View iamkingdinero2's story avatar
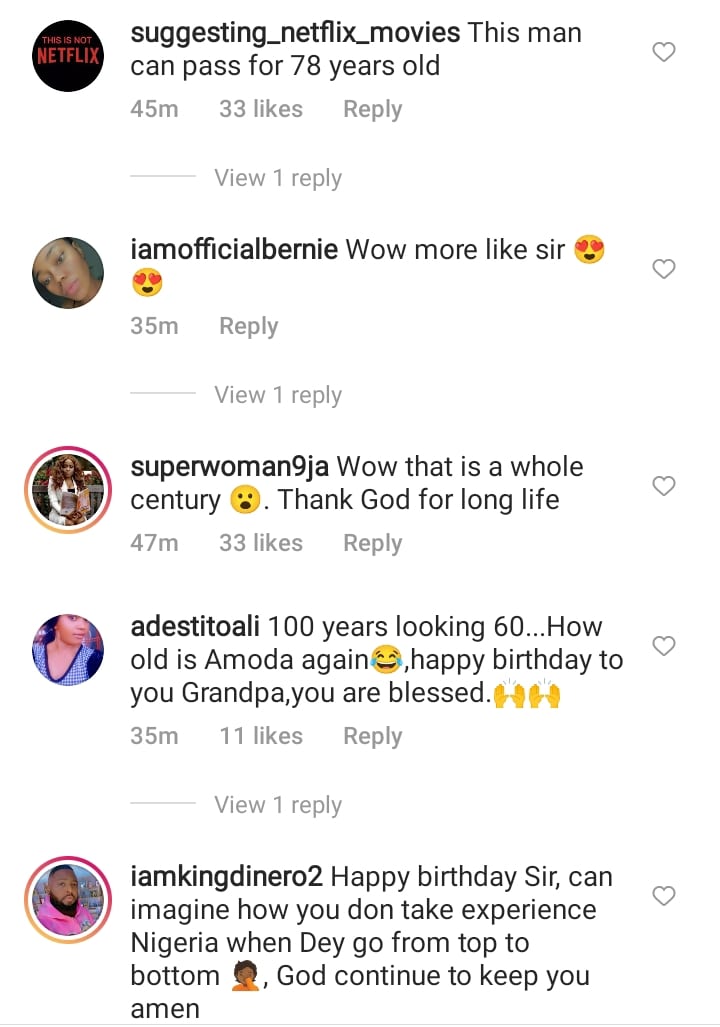Screen dimensions: 720x1027 (68, 899)
